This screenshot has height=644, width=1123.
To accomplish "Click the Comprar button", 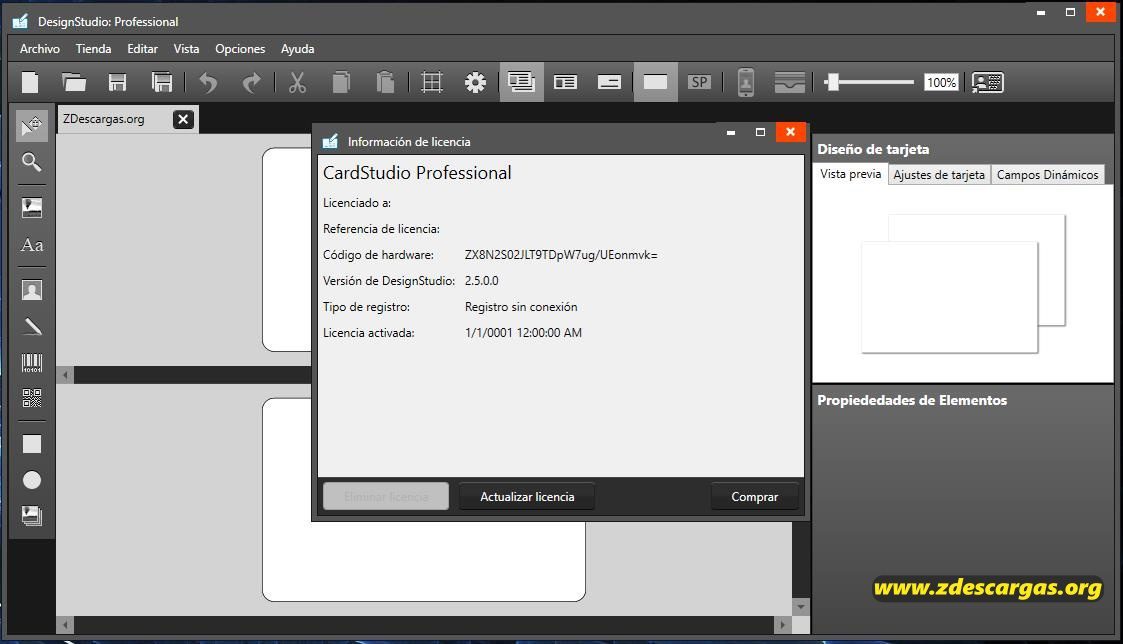I will (754, 496).
